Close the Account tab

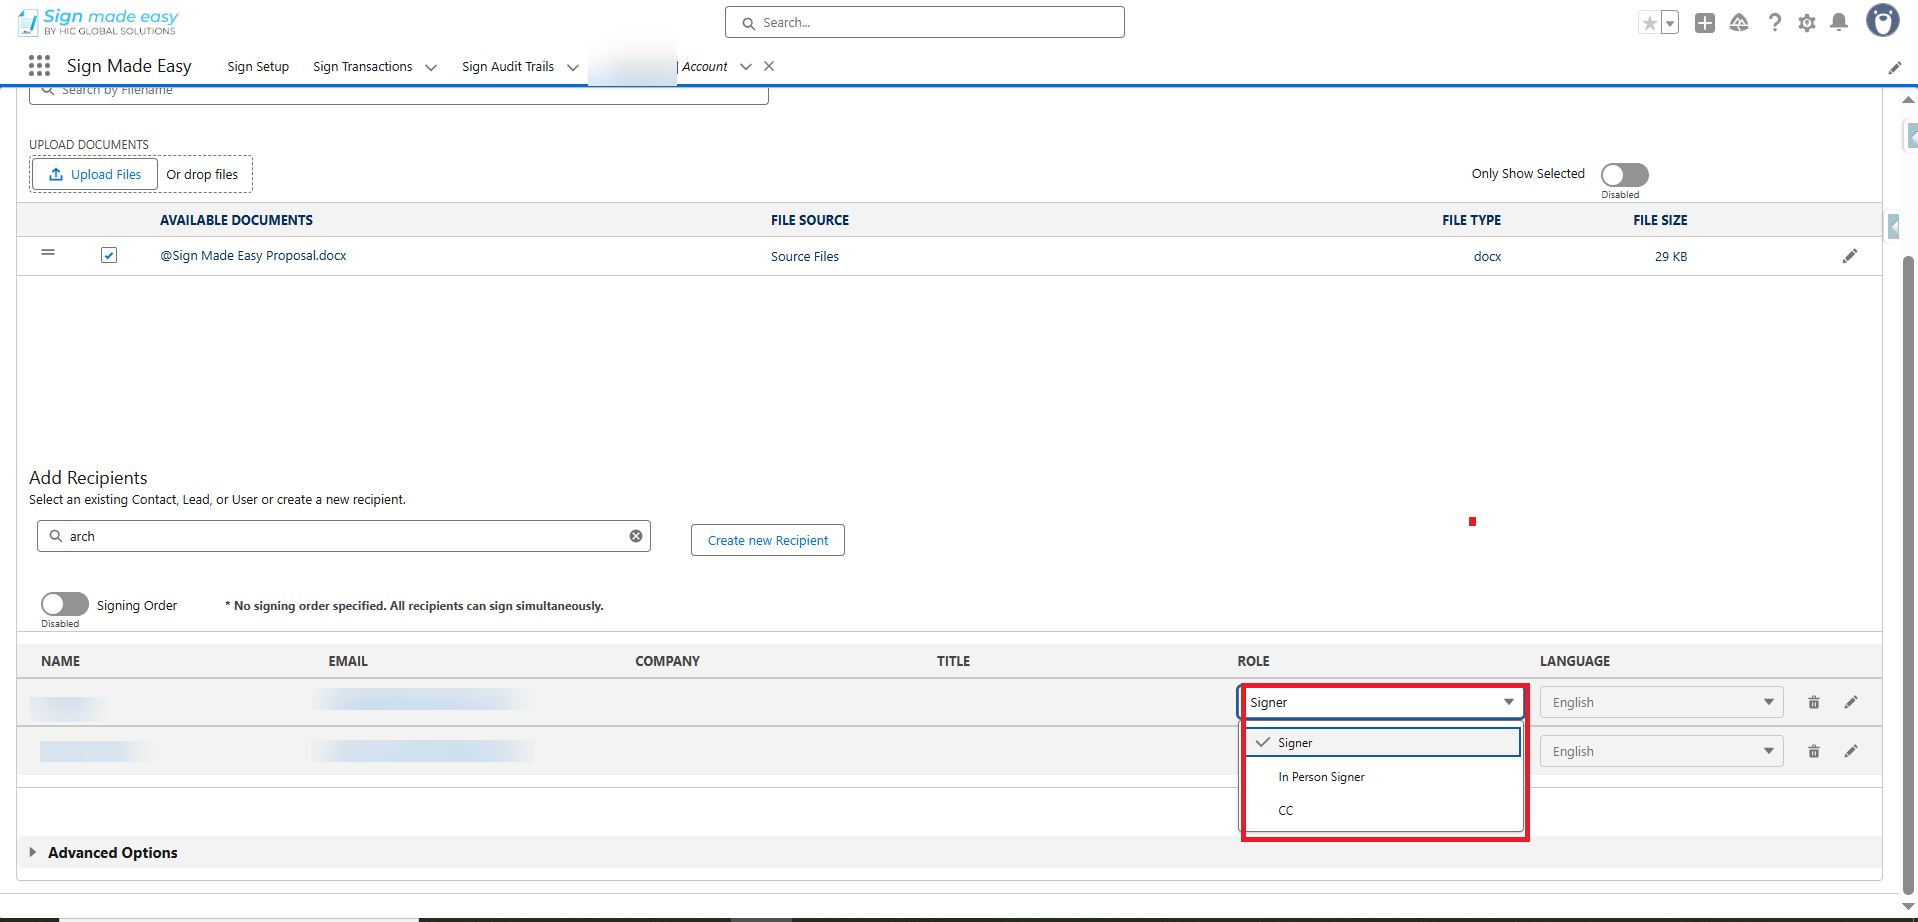click(x=769, y=66)
